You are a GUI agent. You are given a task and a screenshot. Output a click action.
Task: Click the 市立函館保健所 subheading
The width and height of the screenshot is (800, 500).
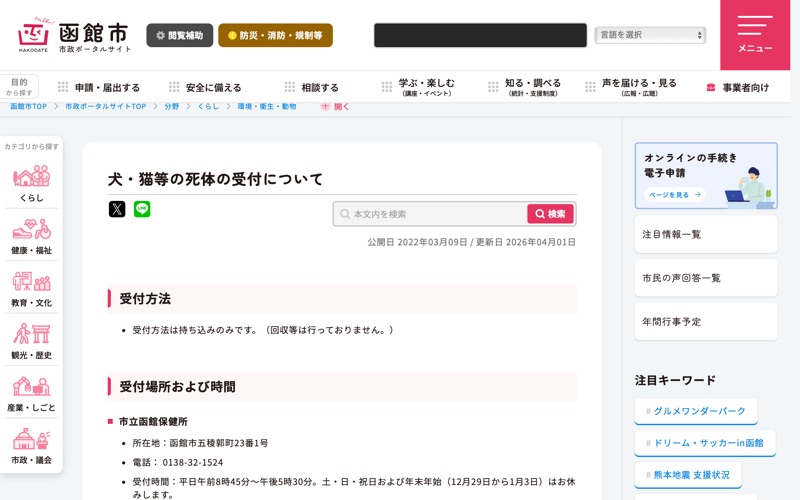click(153, 421)
